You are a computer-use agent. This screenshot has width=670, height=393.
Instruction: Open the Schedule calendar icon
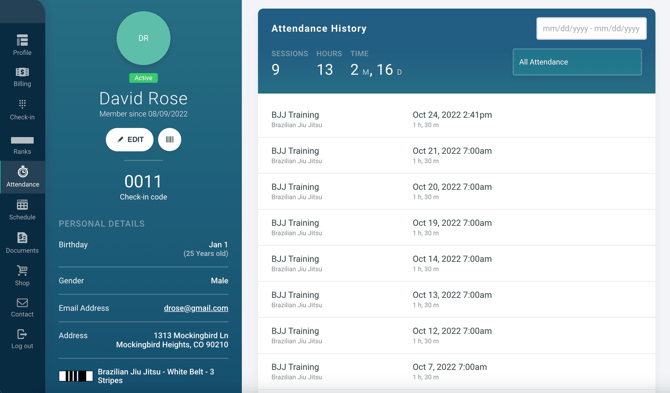click(x=22, y=205)
